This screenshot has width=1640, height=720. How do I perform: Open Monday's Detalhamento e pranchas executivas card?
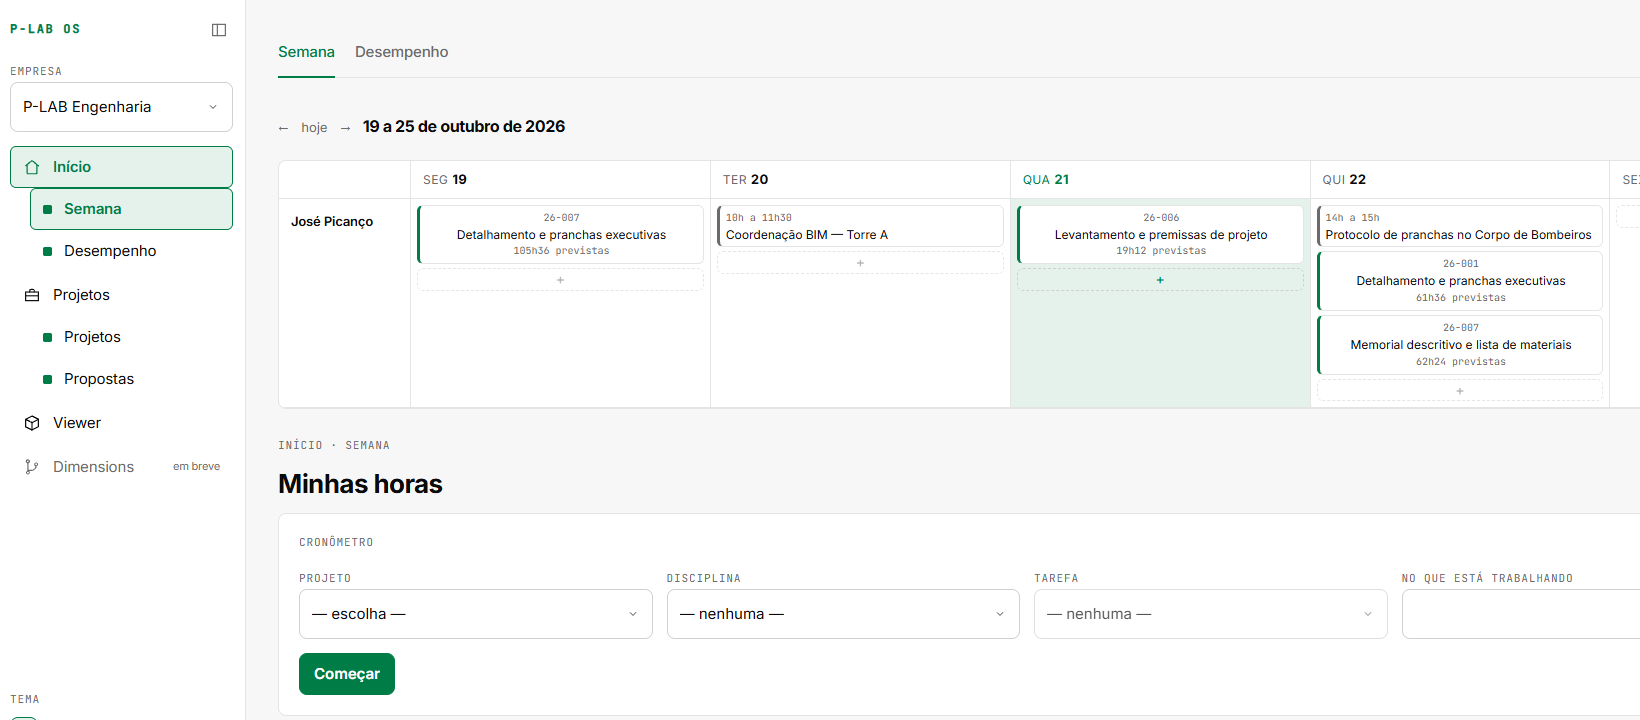(560, 235)
